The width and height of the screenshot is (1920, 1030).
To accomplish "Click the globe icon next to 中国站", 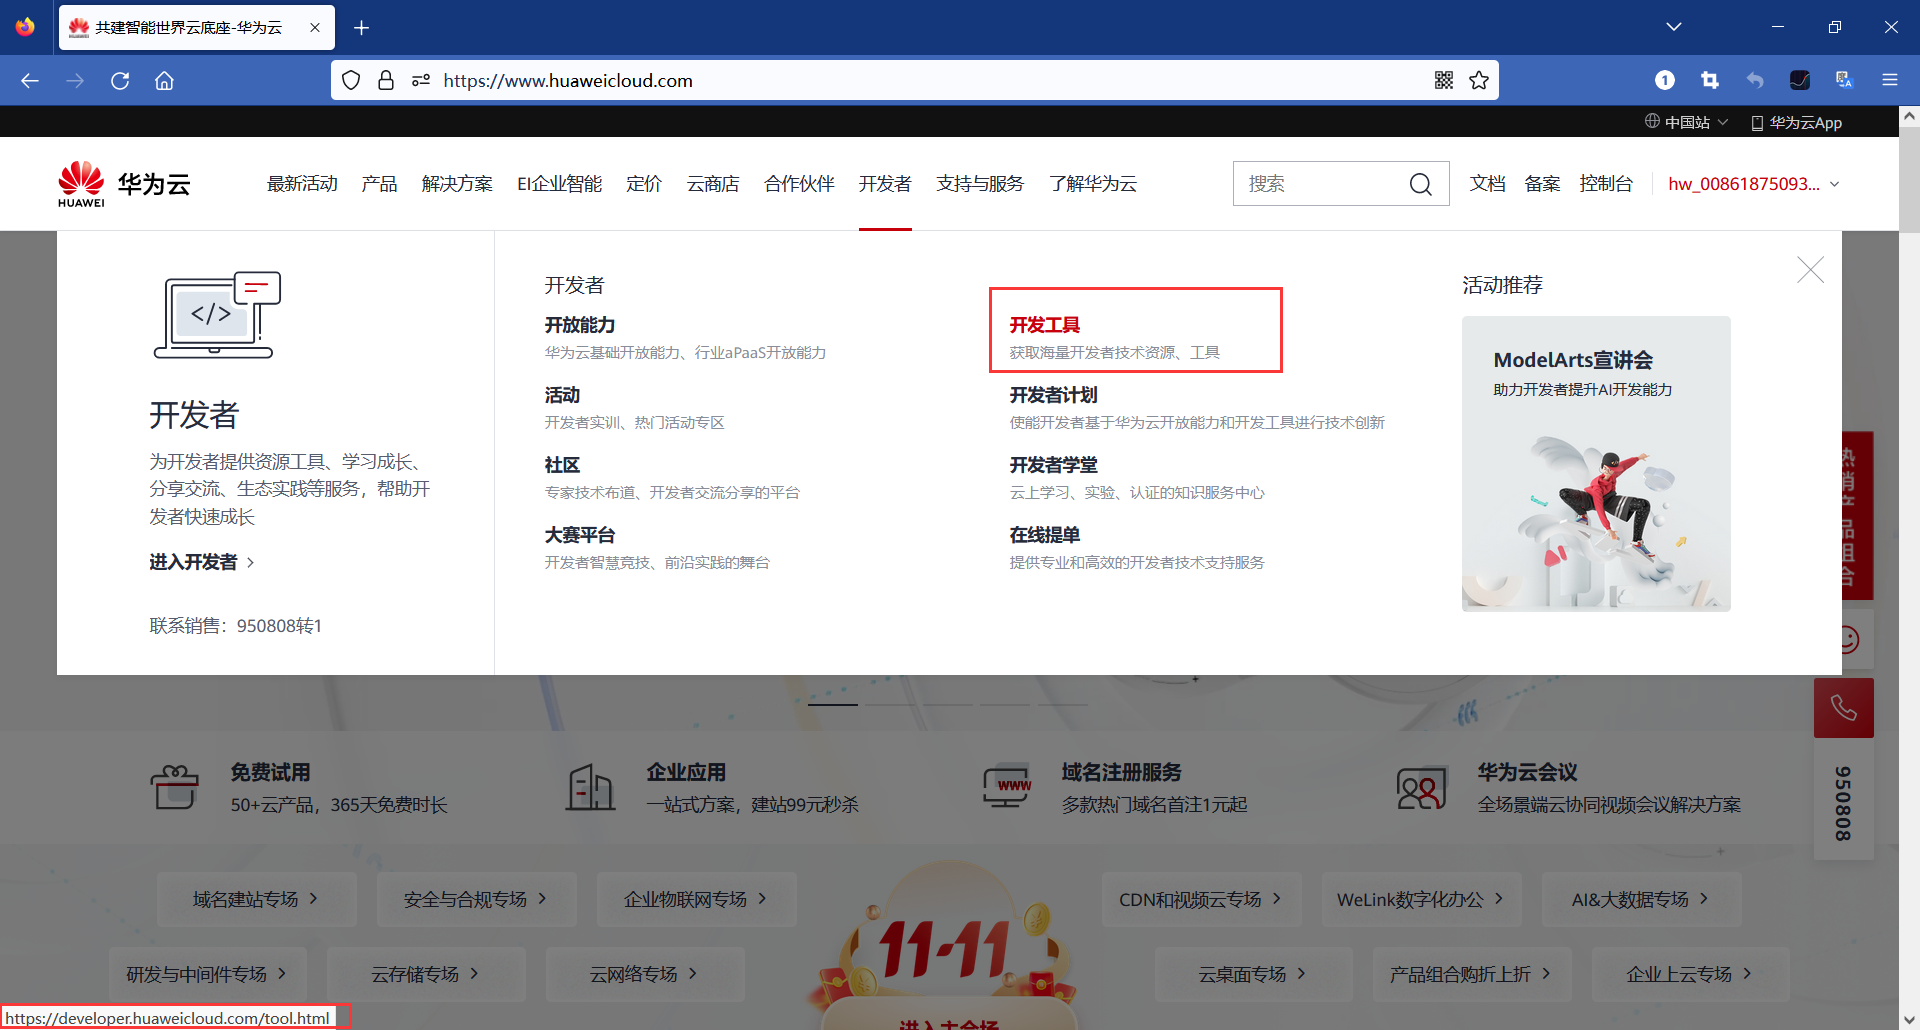I will [1652, 121].
